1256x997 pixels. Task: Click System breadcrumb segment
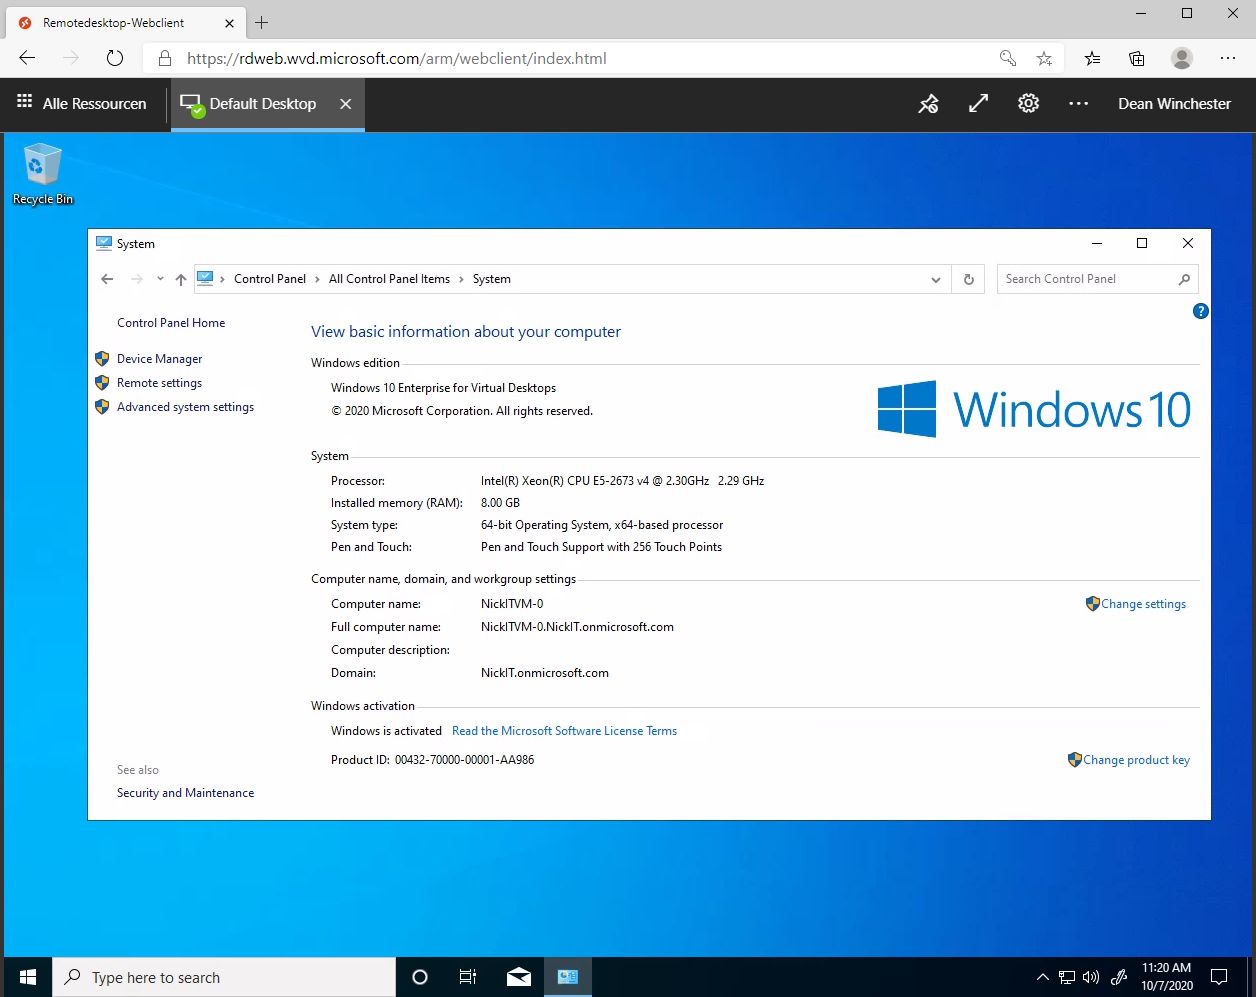491,279
